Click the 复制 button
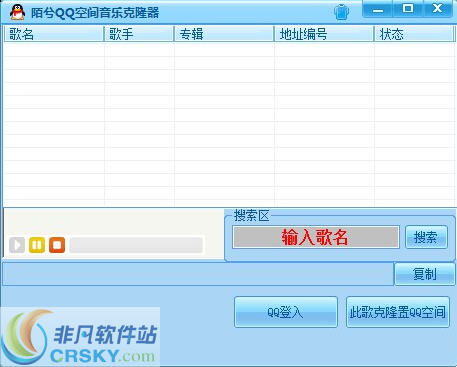Image resolution: width=457 pixels, height=367 pixels. [425, 274]
